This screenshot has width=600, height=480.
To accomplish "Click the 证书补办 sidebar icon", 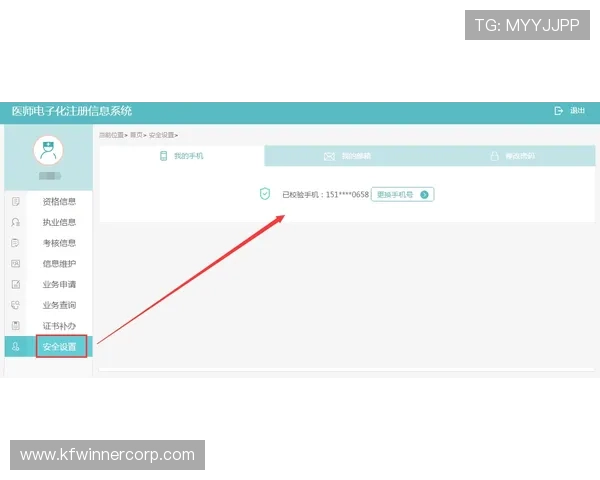I will click(16, 326).
